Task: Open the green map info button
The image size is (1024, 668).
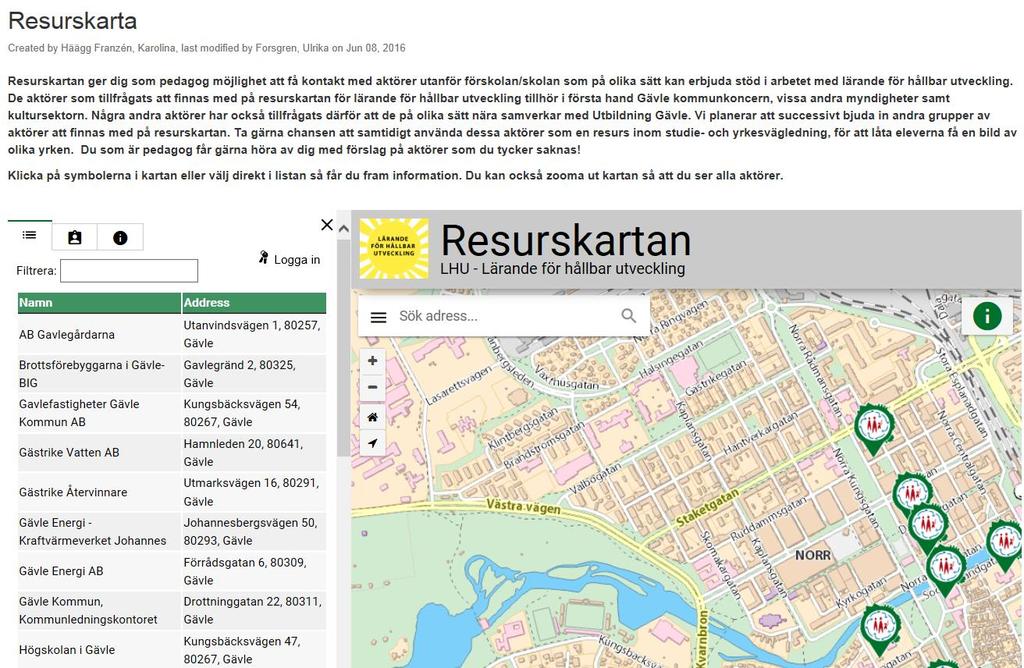Action: click(x=987, y=316)
